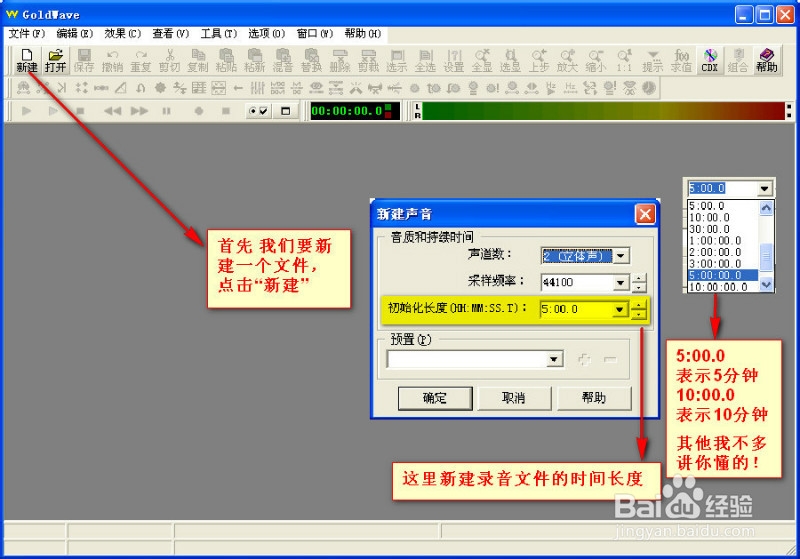
Task: Click the control window button beside time display
Action: (286, 111)
